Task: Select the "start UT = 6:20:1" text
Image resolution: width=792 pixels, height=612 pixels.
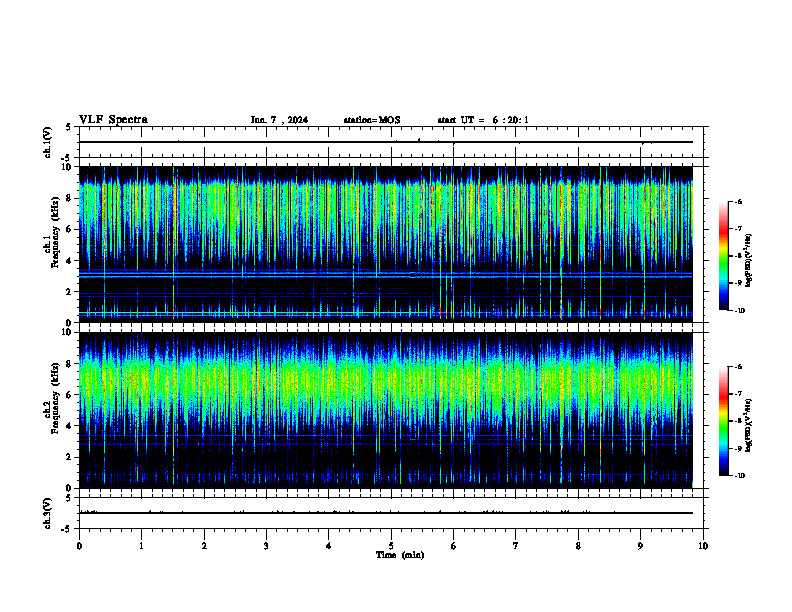Action: (x=483, y=120)
